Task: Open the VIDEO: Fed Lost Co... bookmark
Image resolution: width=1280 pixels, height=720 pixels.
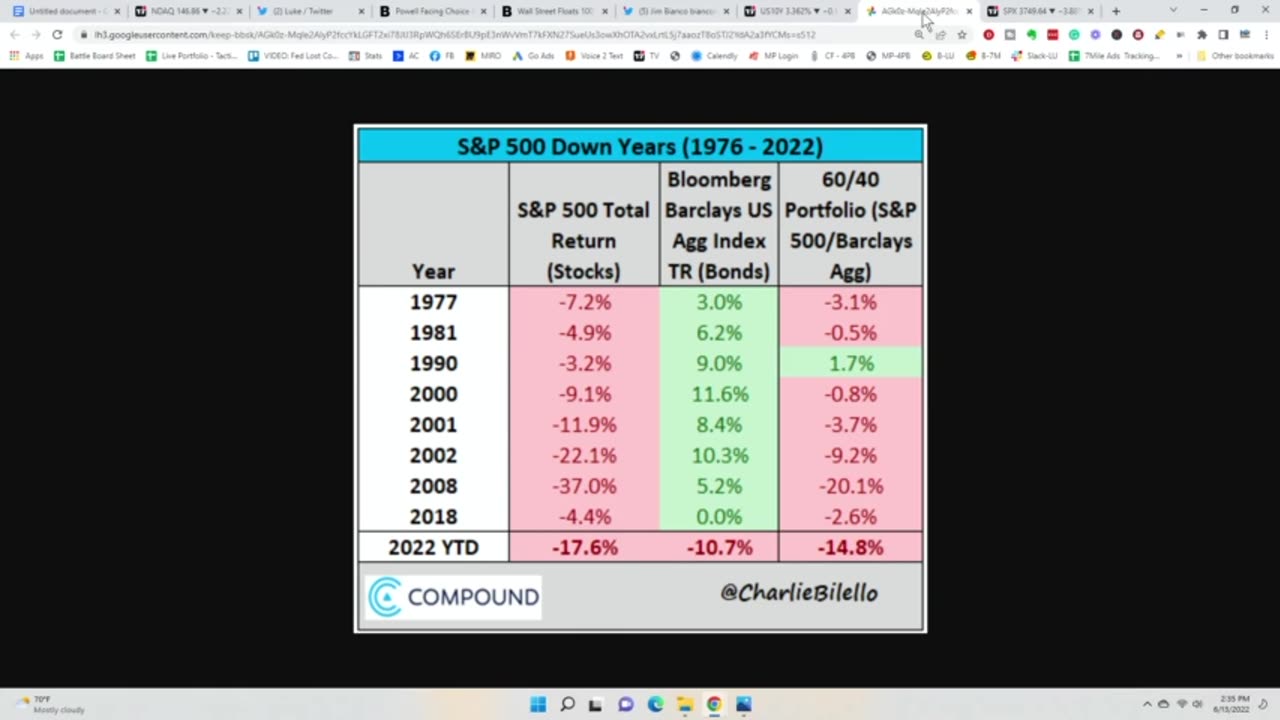Action: [x=294, y=56]
